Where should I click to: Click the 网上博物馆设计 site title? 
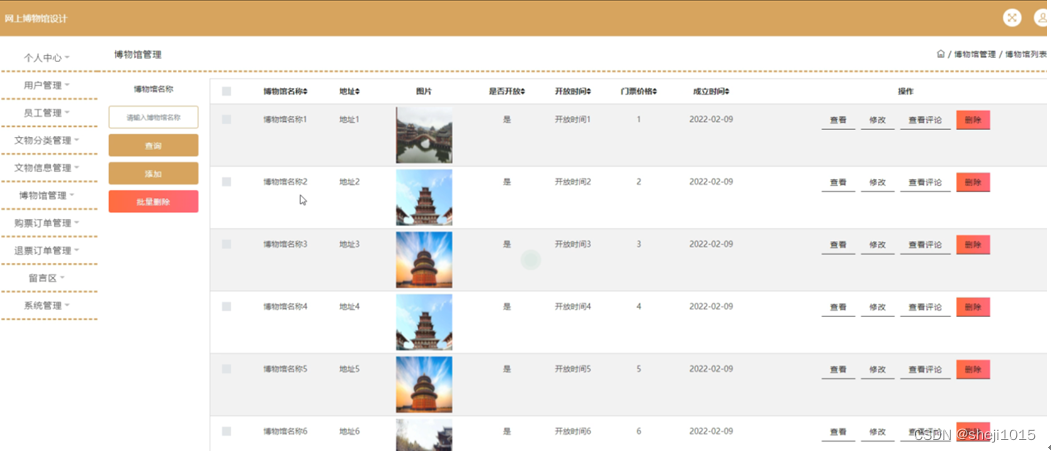36,19
